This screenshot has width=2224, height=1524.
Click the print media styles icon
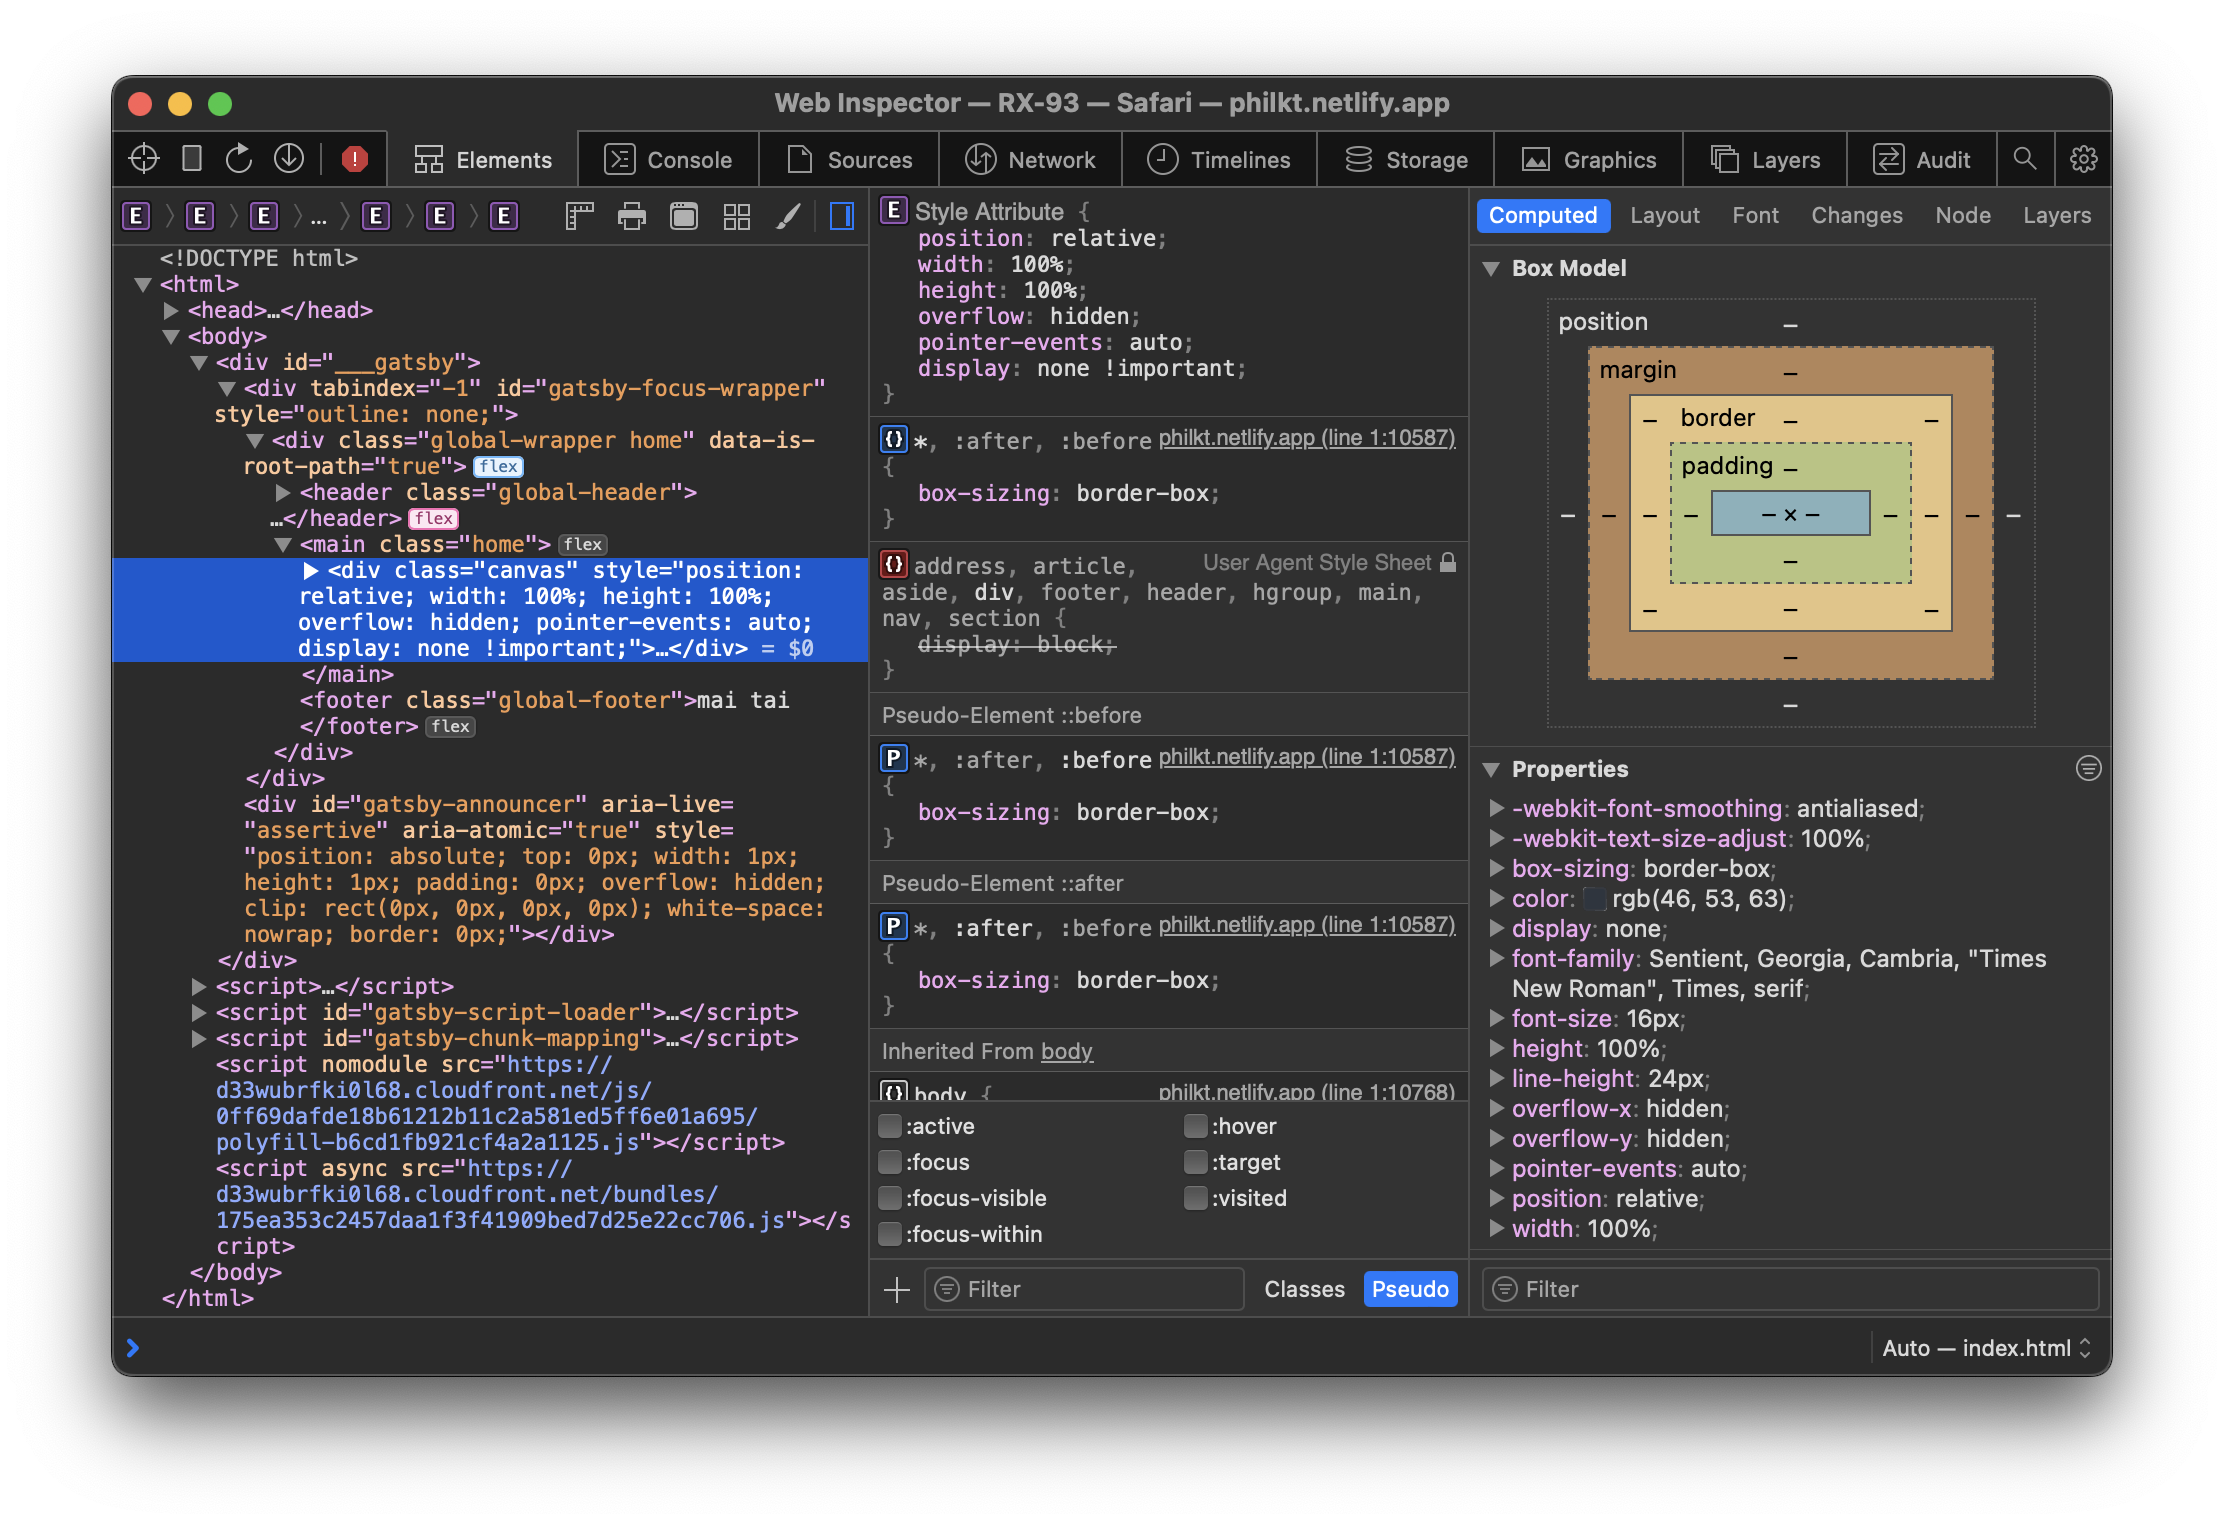[x=632, y=216]
